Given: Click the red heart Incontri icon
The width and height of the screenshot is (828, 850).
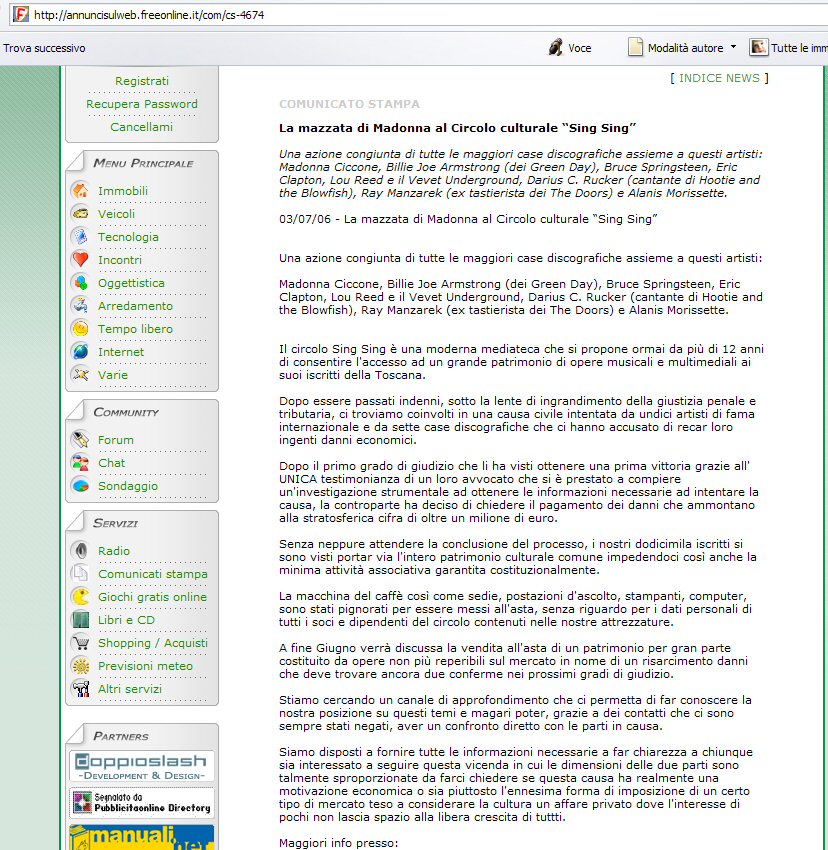Looking at the screenshot, I should tap(80, 259).
